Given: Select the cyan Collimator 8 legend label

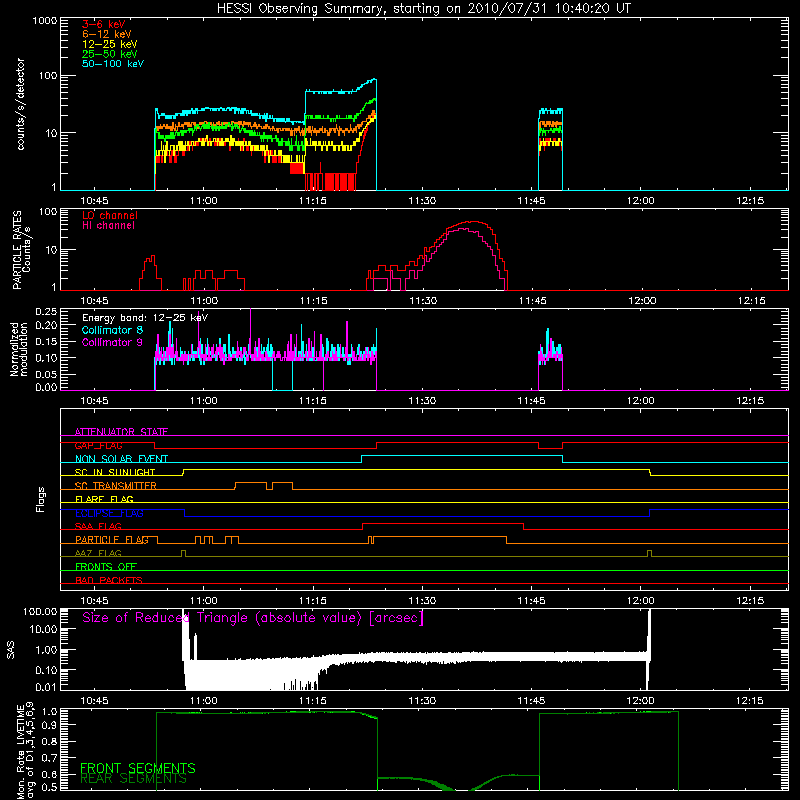Looking at the screenshot, I should (112, 330).
